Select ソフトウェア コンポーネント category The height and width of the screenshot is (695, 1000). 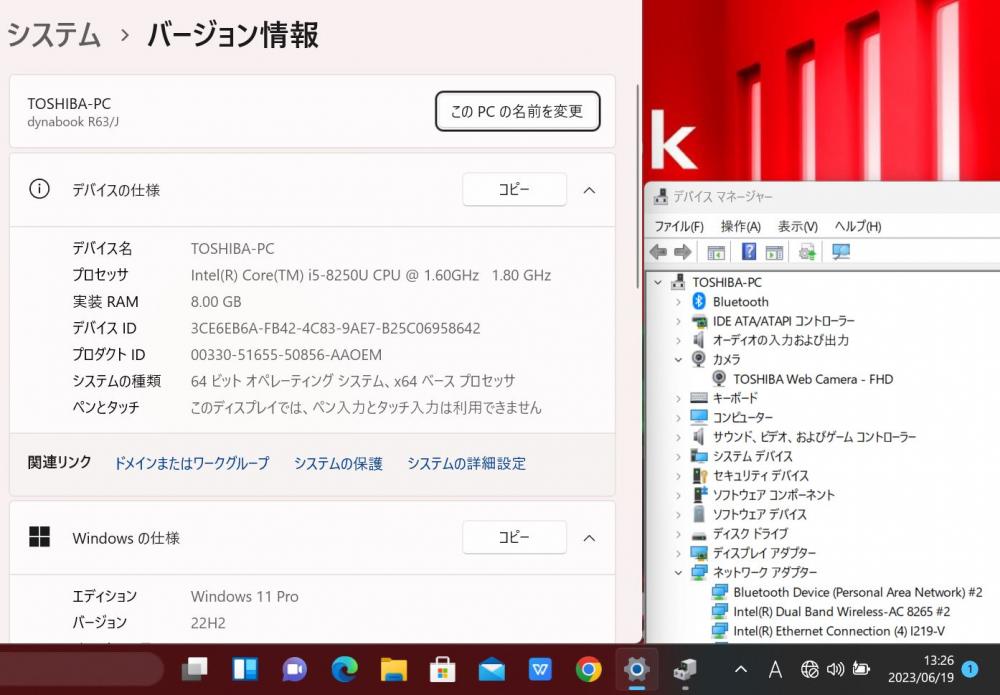point(773,495)
